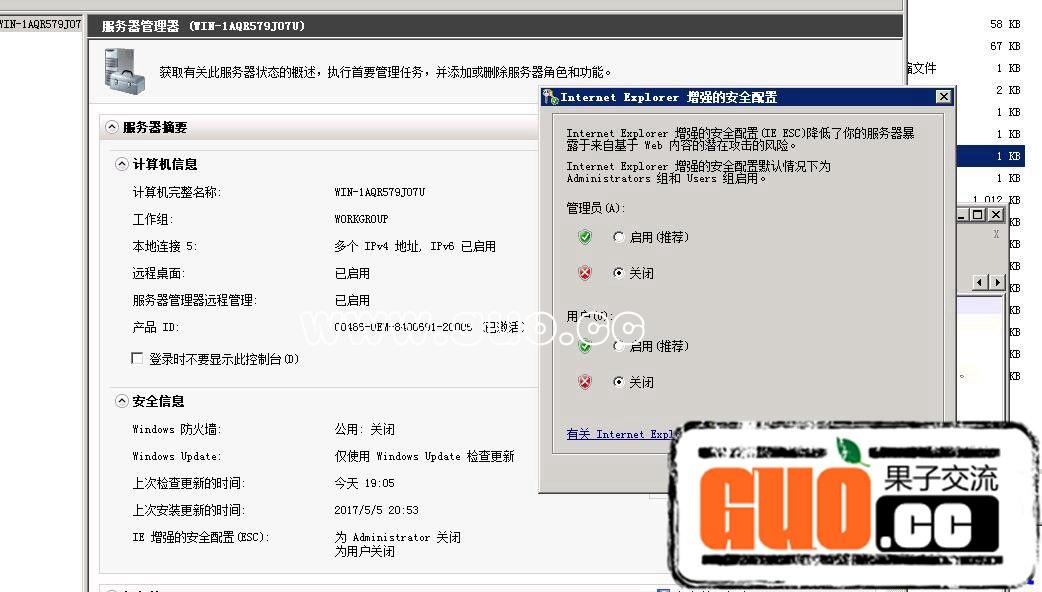The height and width of the screenshot is (592, 1042).
Task: Check 登录时不要显示此控制台 checkbox
Action: (x=138, y=358)
